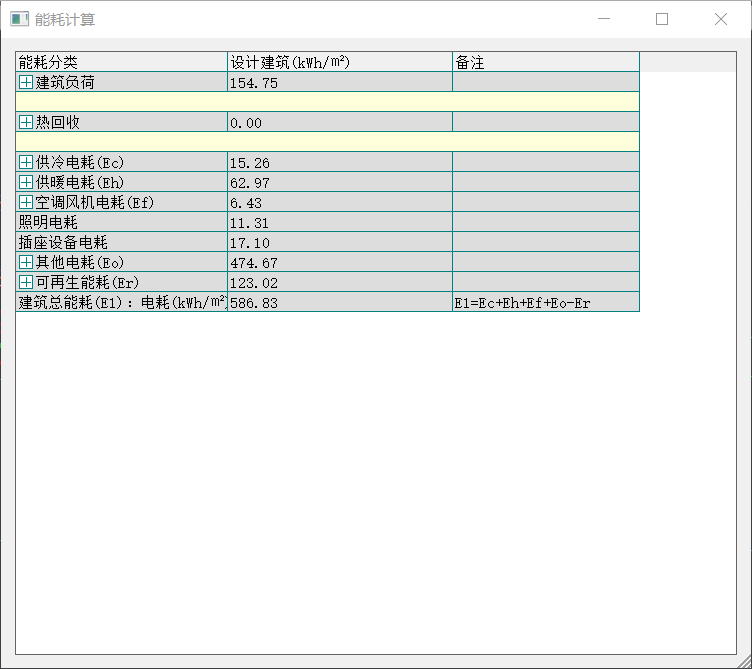The width and height of the screenshot is (752, 669).
Task: Expand the 其他电耗(Eo) row
Action: click(x=26, y=262)
